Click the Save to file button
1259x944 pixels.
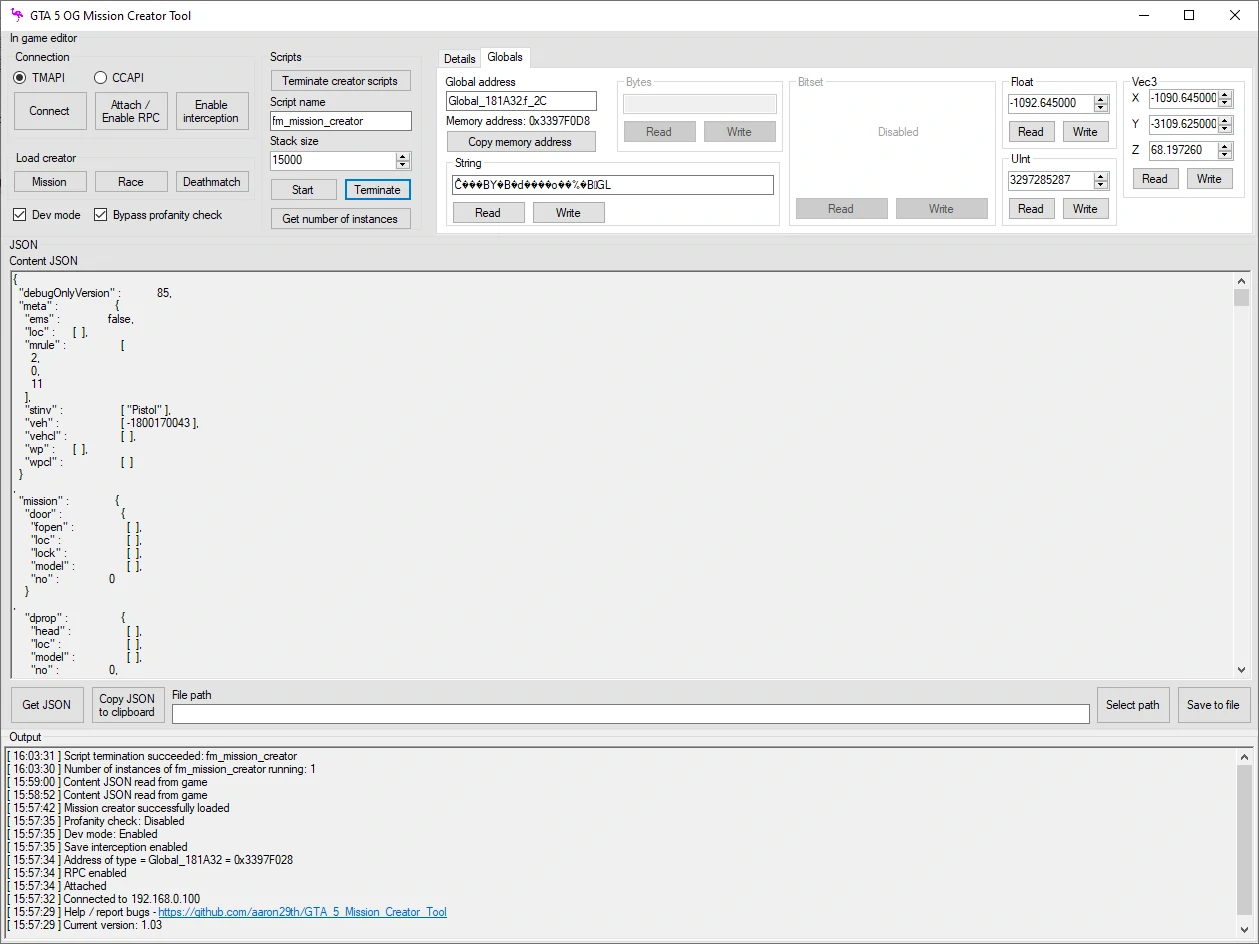point(1213,705)
